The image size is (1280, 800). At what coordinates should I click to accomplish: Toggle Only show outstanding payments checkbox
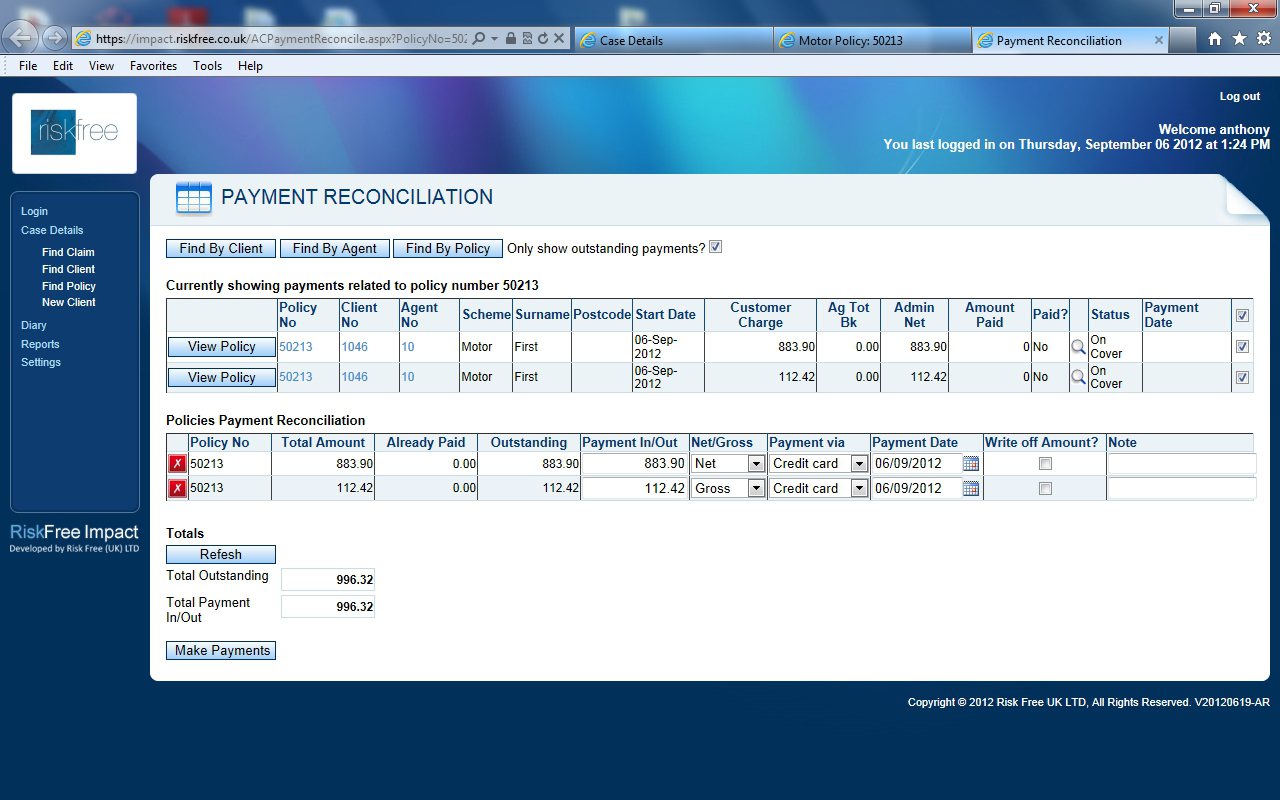point(715,247)
